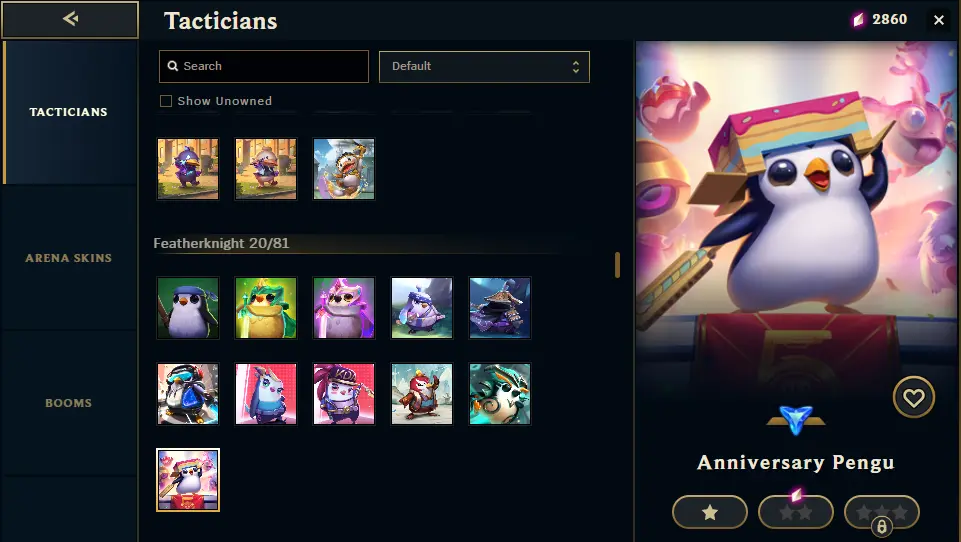Image resolution: width=961 pixels, height=542 pixels.
Task: Enable the Show Unowned checkbox
Action: click(166, 101)
